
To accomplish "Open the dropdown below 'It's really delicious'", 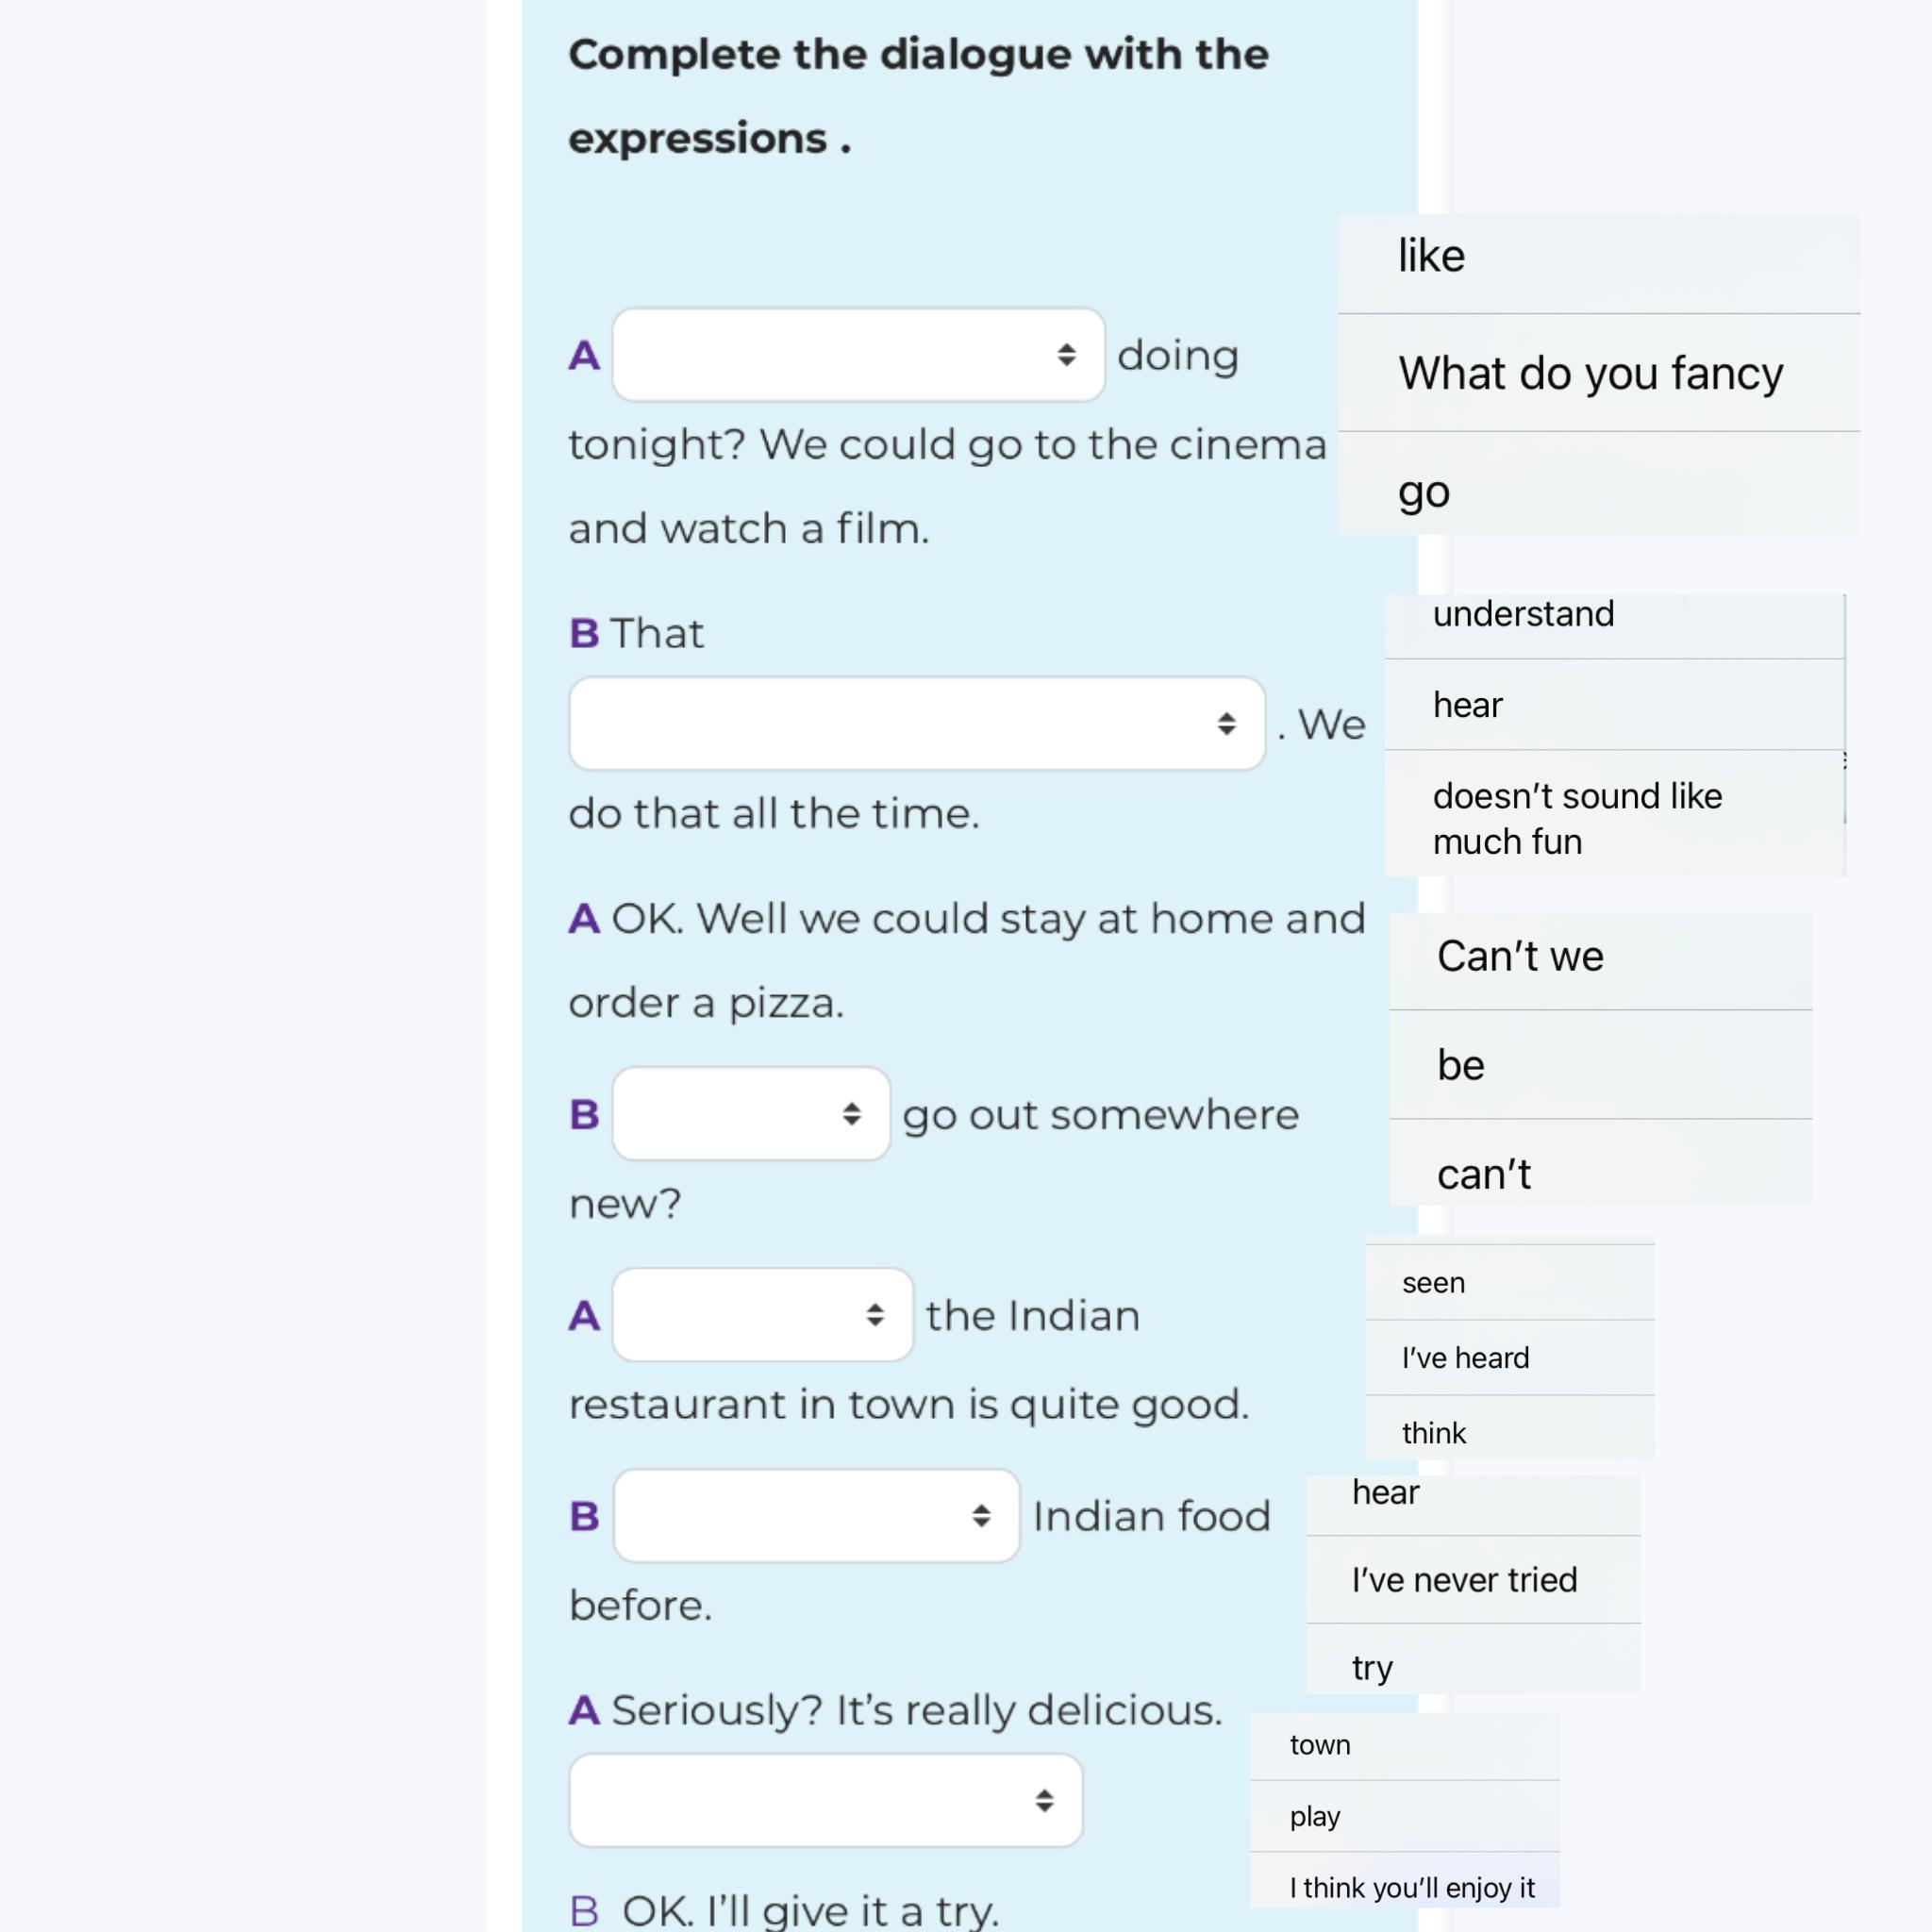I will [x=826, y=1800].
